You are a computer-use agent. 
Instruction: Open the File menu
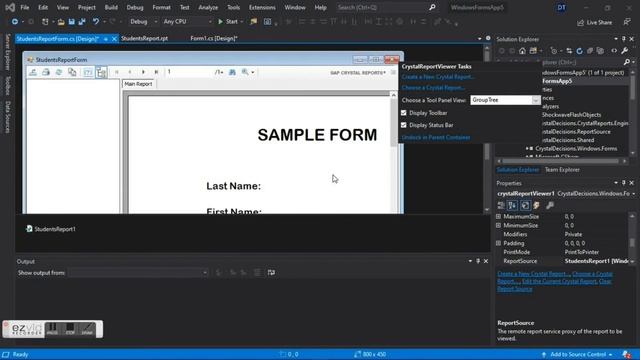(x=24, y=7)
